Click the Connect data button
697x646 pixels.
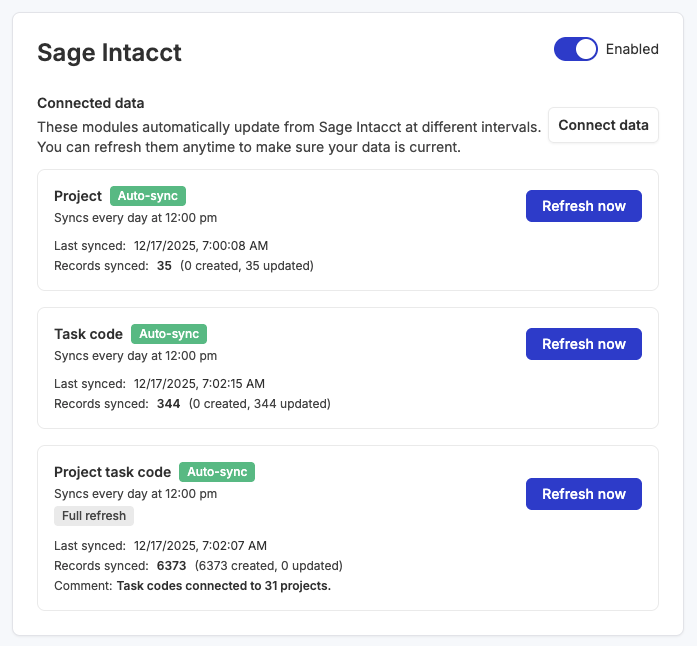603,125
